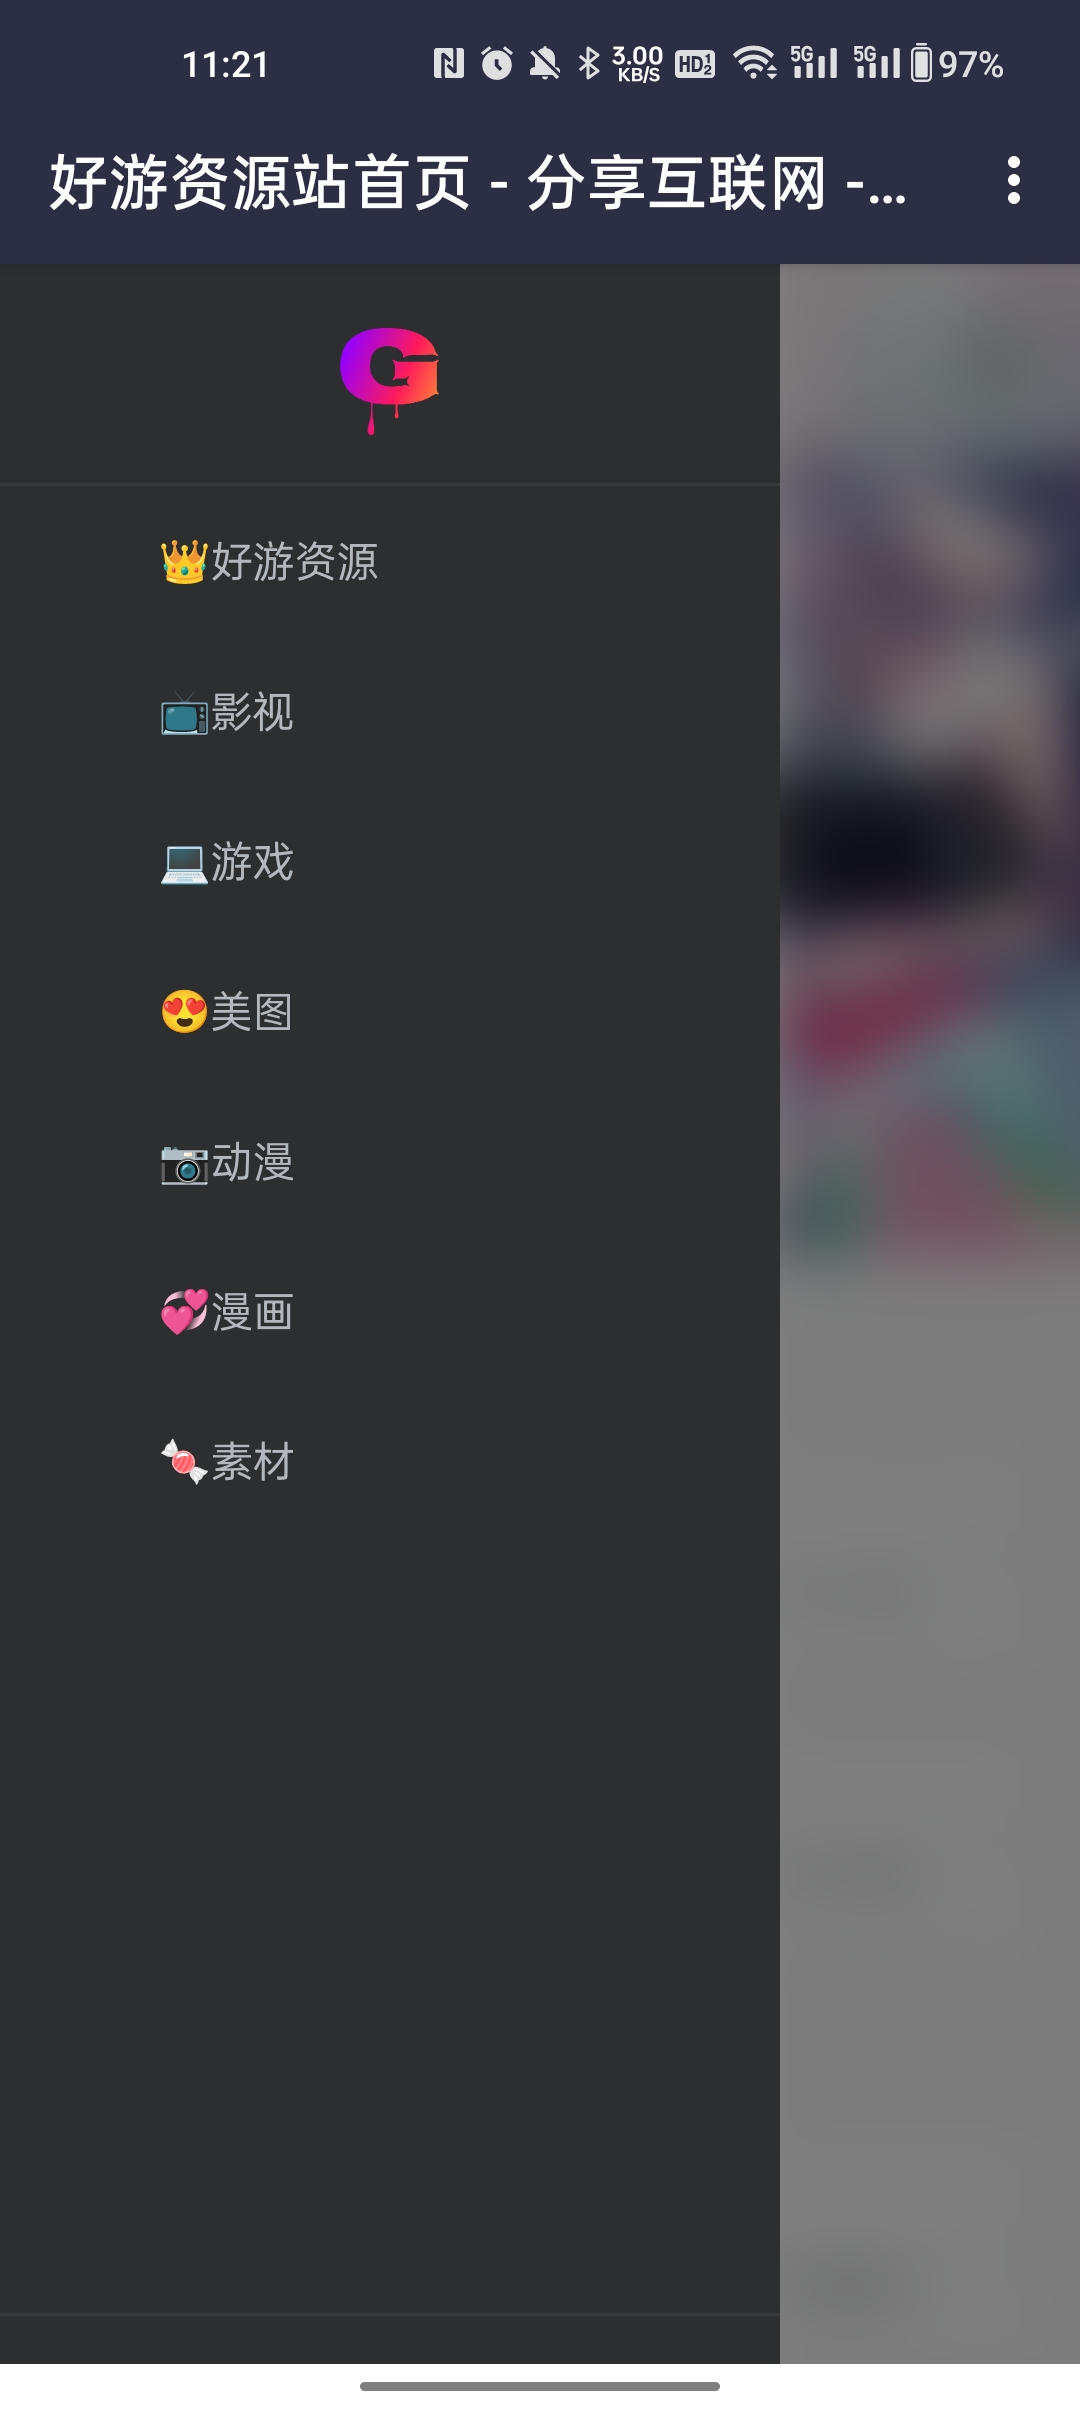Image resolution: width=1080 pixels, height=2412 pixels.
Task: Tap the G dripping logo
Action: click(x=390, y=380)
